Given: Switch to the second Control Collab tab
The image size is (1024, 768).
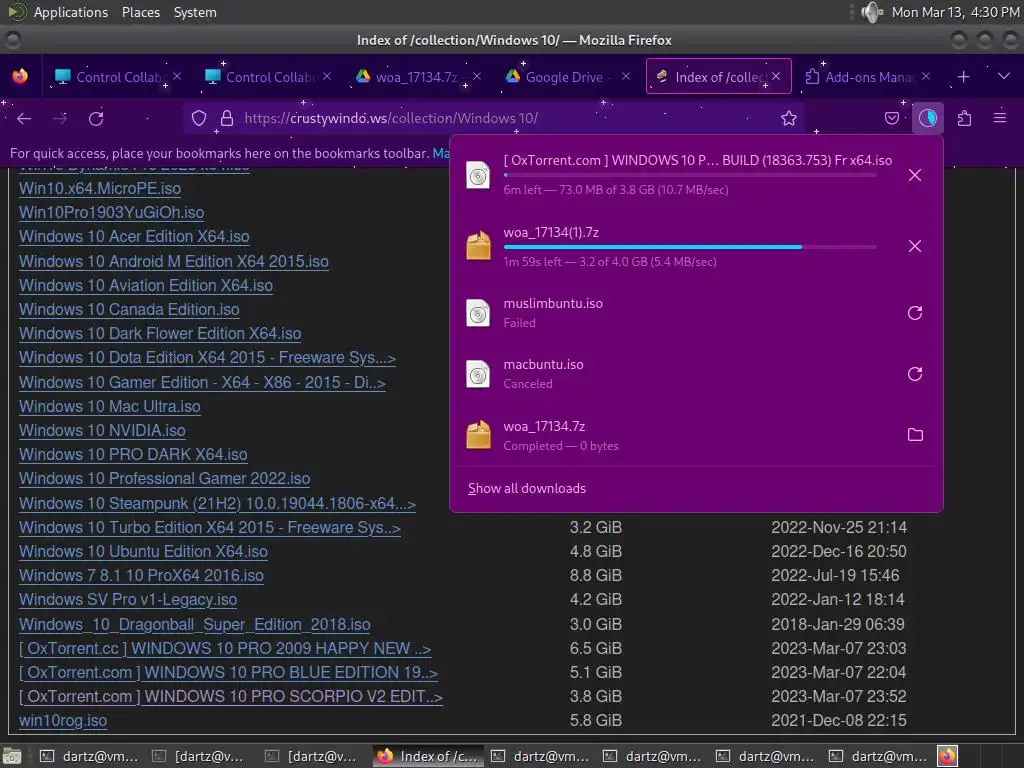Looking at the screenshot, I should (266, 77).
